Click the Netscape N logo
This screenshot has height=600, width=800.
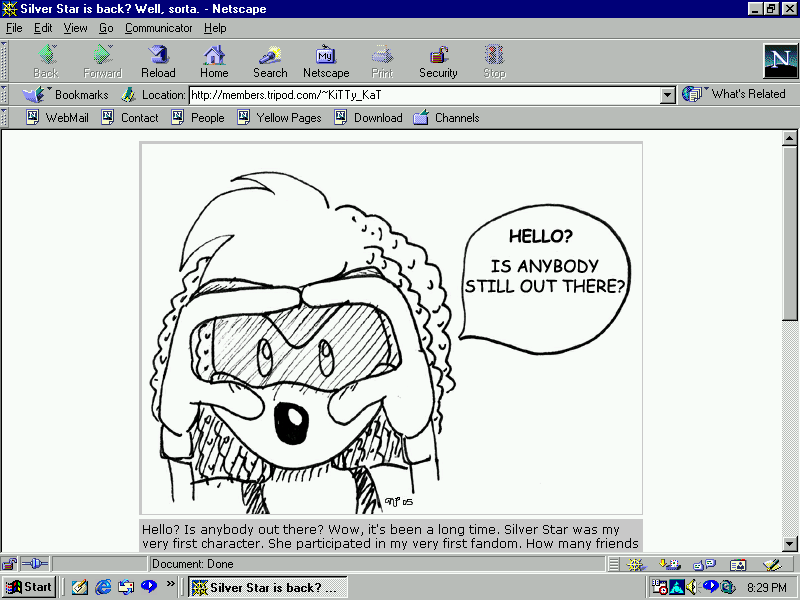(780, 61)
